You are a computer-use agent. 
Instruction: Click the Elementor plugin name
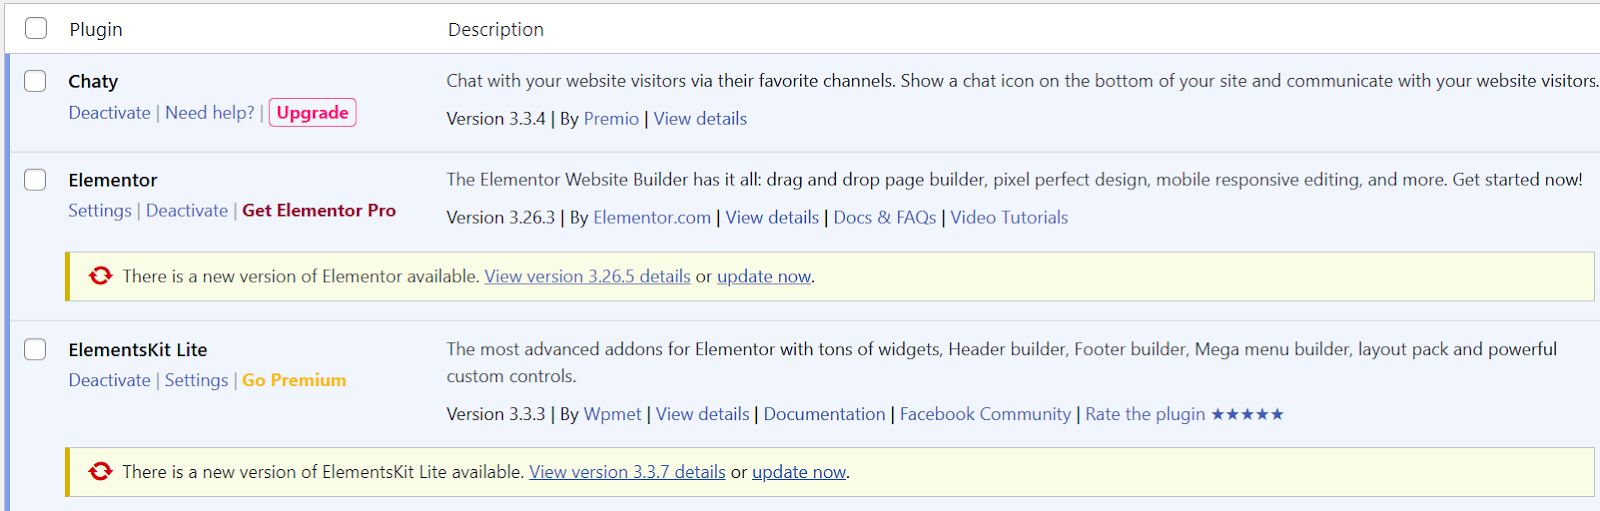pos(113,181)
